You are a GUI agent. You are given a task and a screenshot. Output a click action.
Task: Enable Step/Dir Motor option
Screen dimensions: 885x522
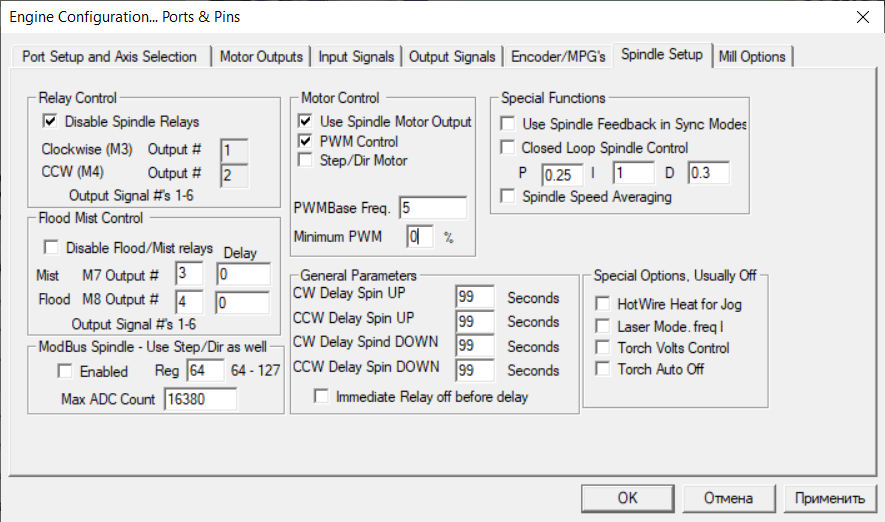tap(305, 160)
